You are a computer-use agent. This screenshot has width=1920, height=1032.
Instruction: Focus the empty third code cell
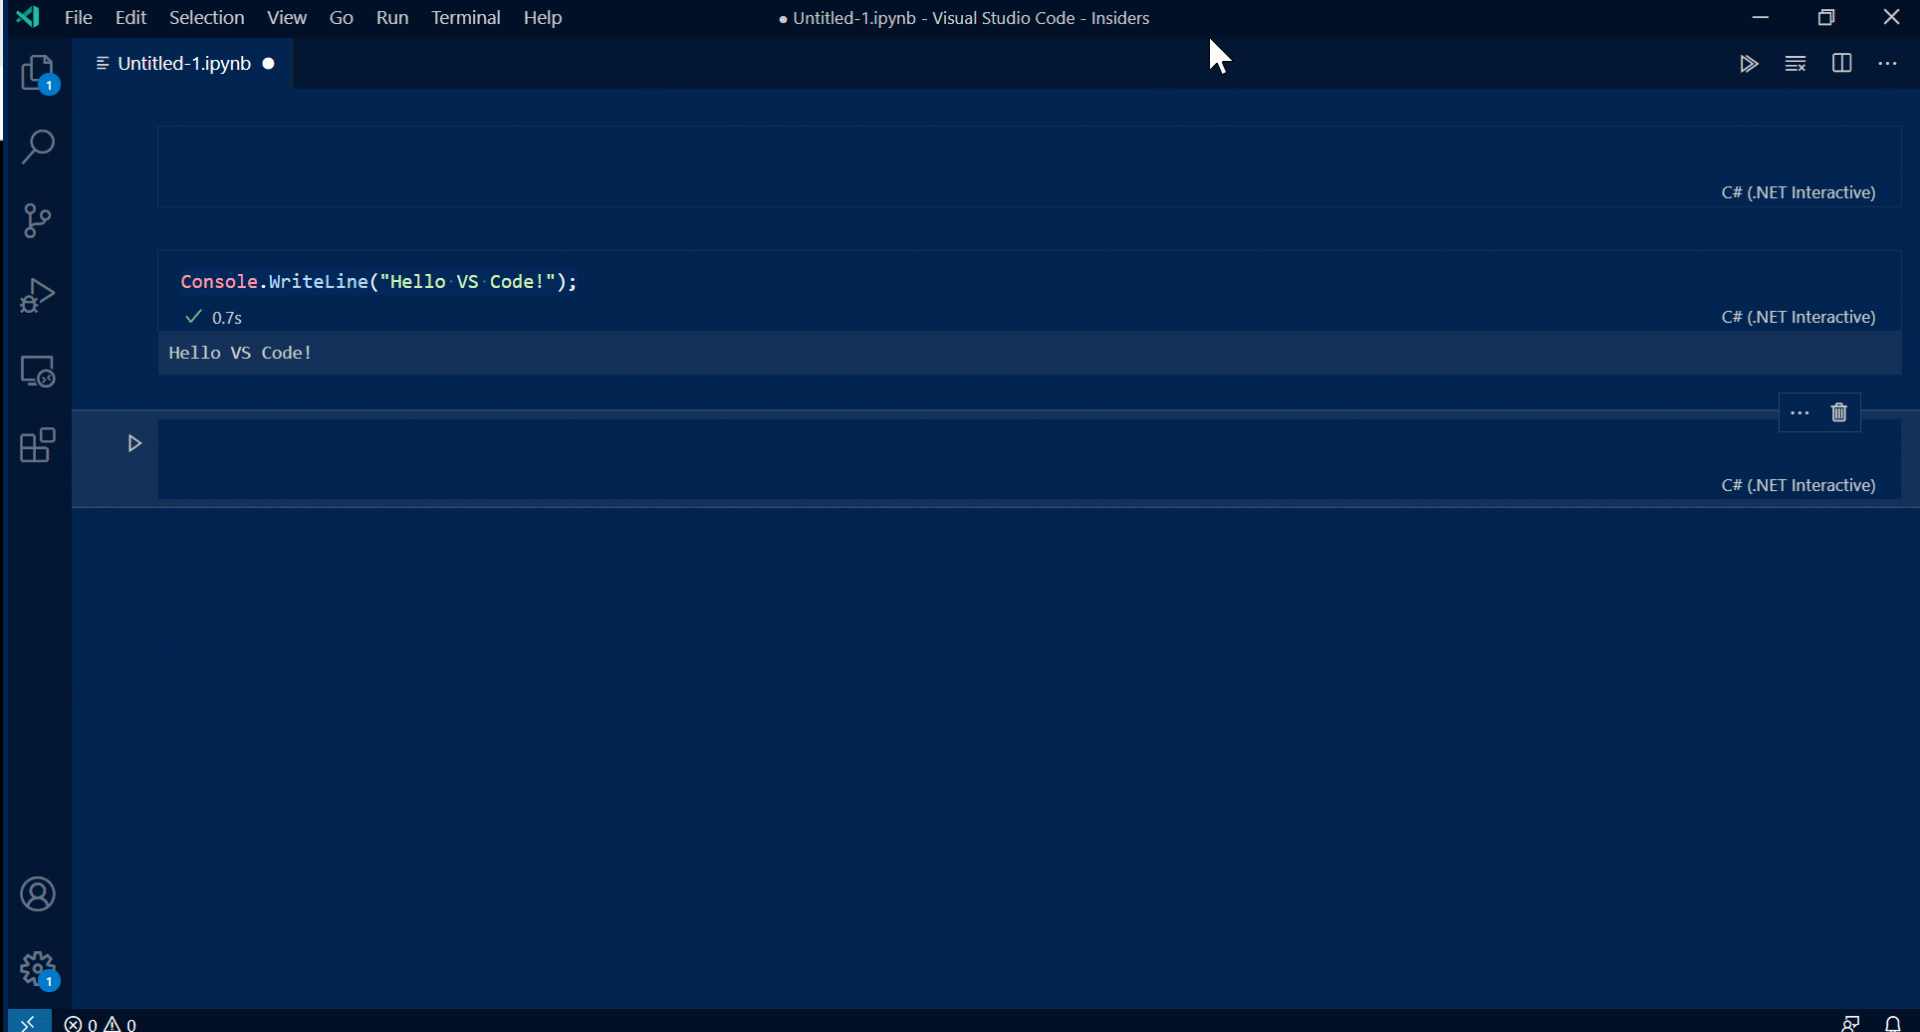(x=1029, y=459)
